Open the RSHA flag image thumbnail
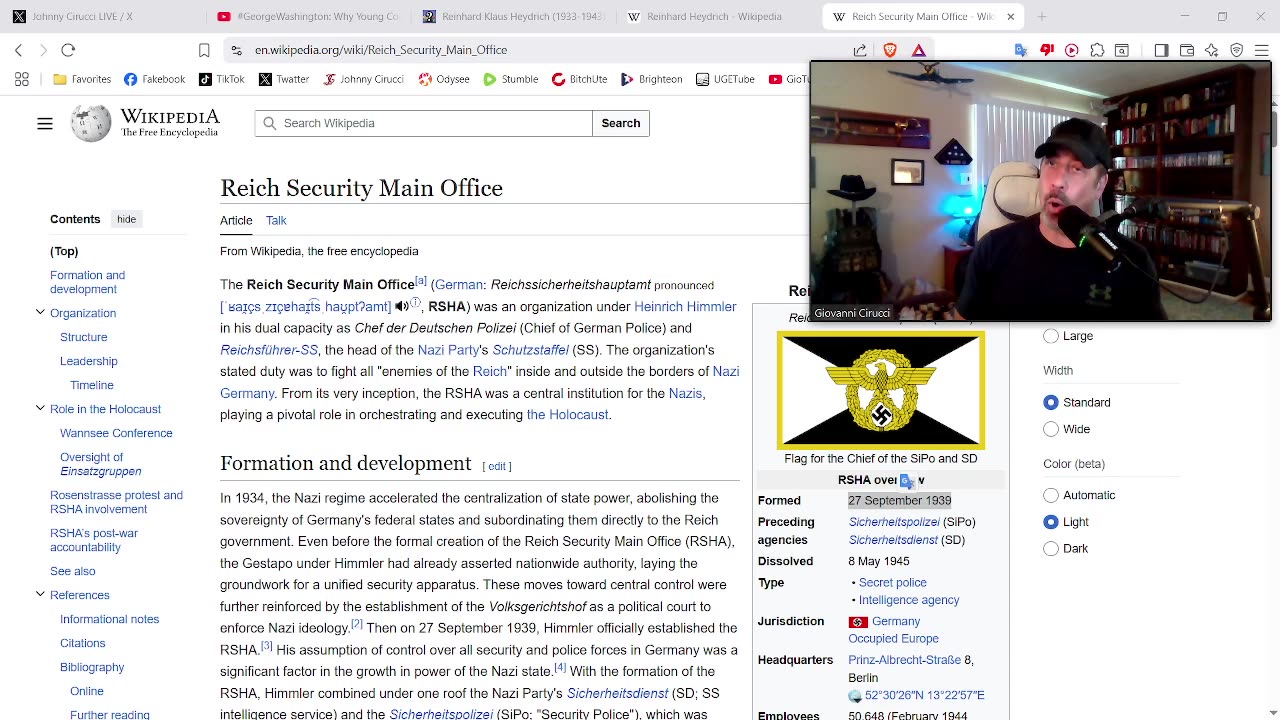 tap(881, 391)
